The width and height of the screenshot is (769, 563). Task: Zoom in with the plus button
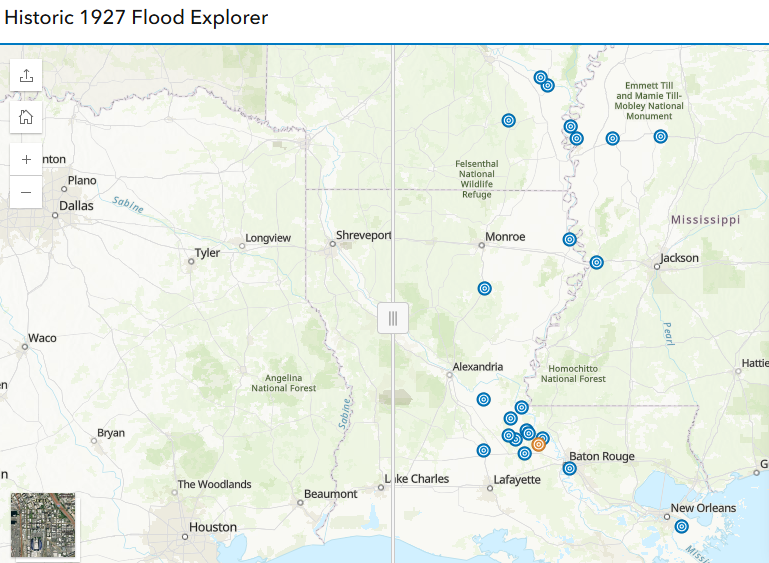point(26,159)
